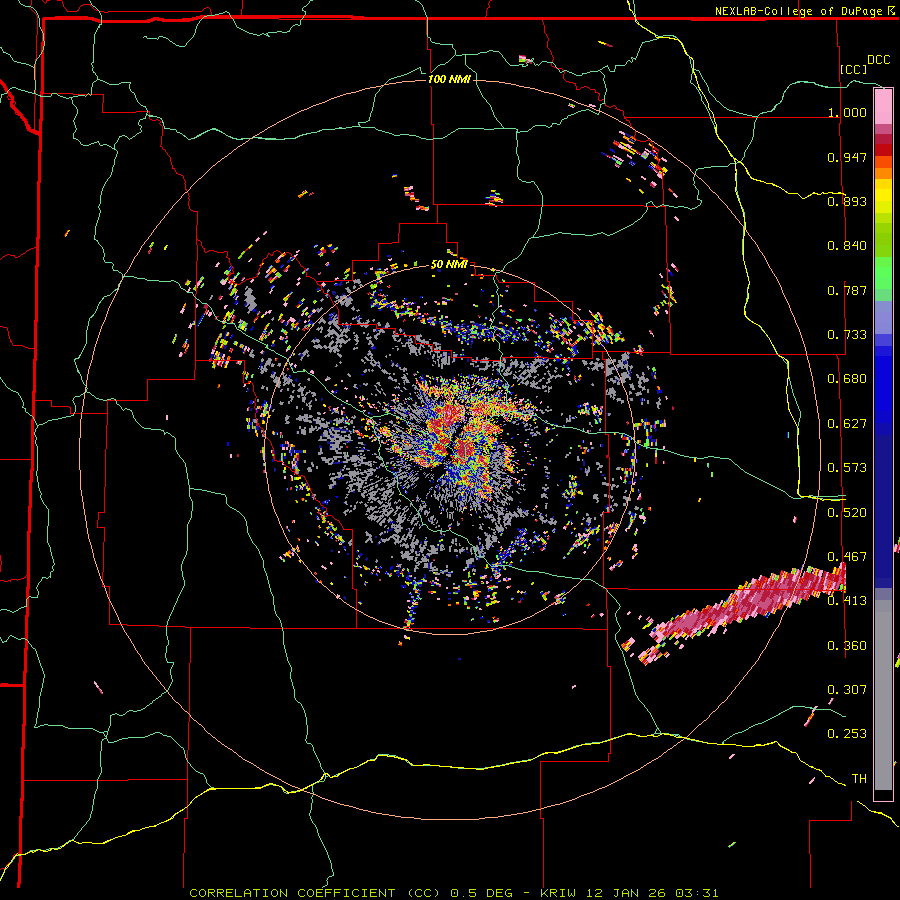Select the 0.253 scale value

[x=847, y=734]
